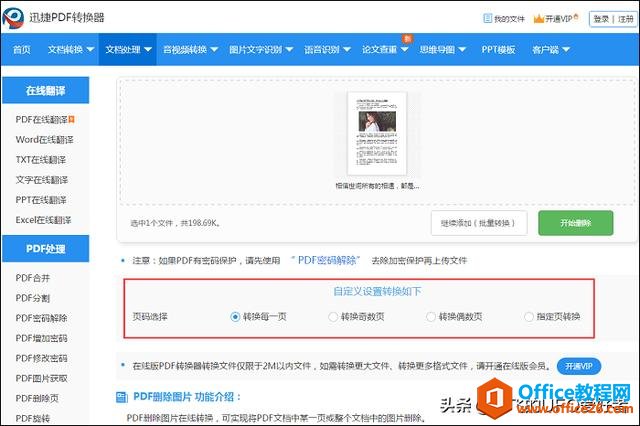
Task: Go to the 首页 menu item
Action: point(22,49)
